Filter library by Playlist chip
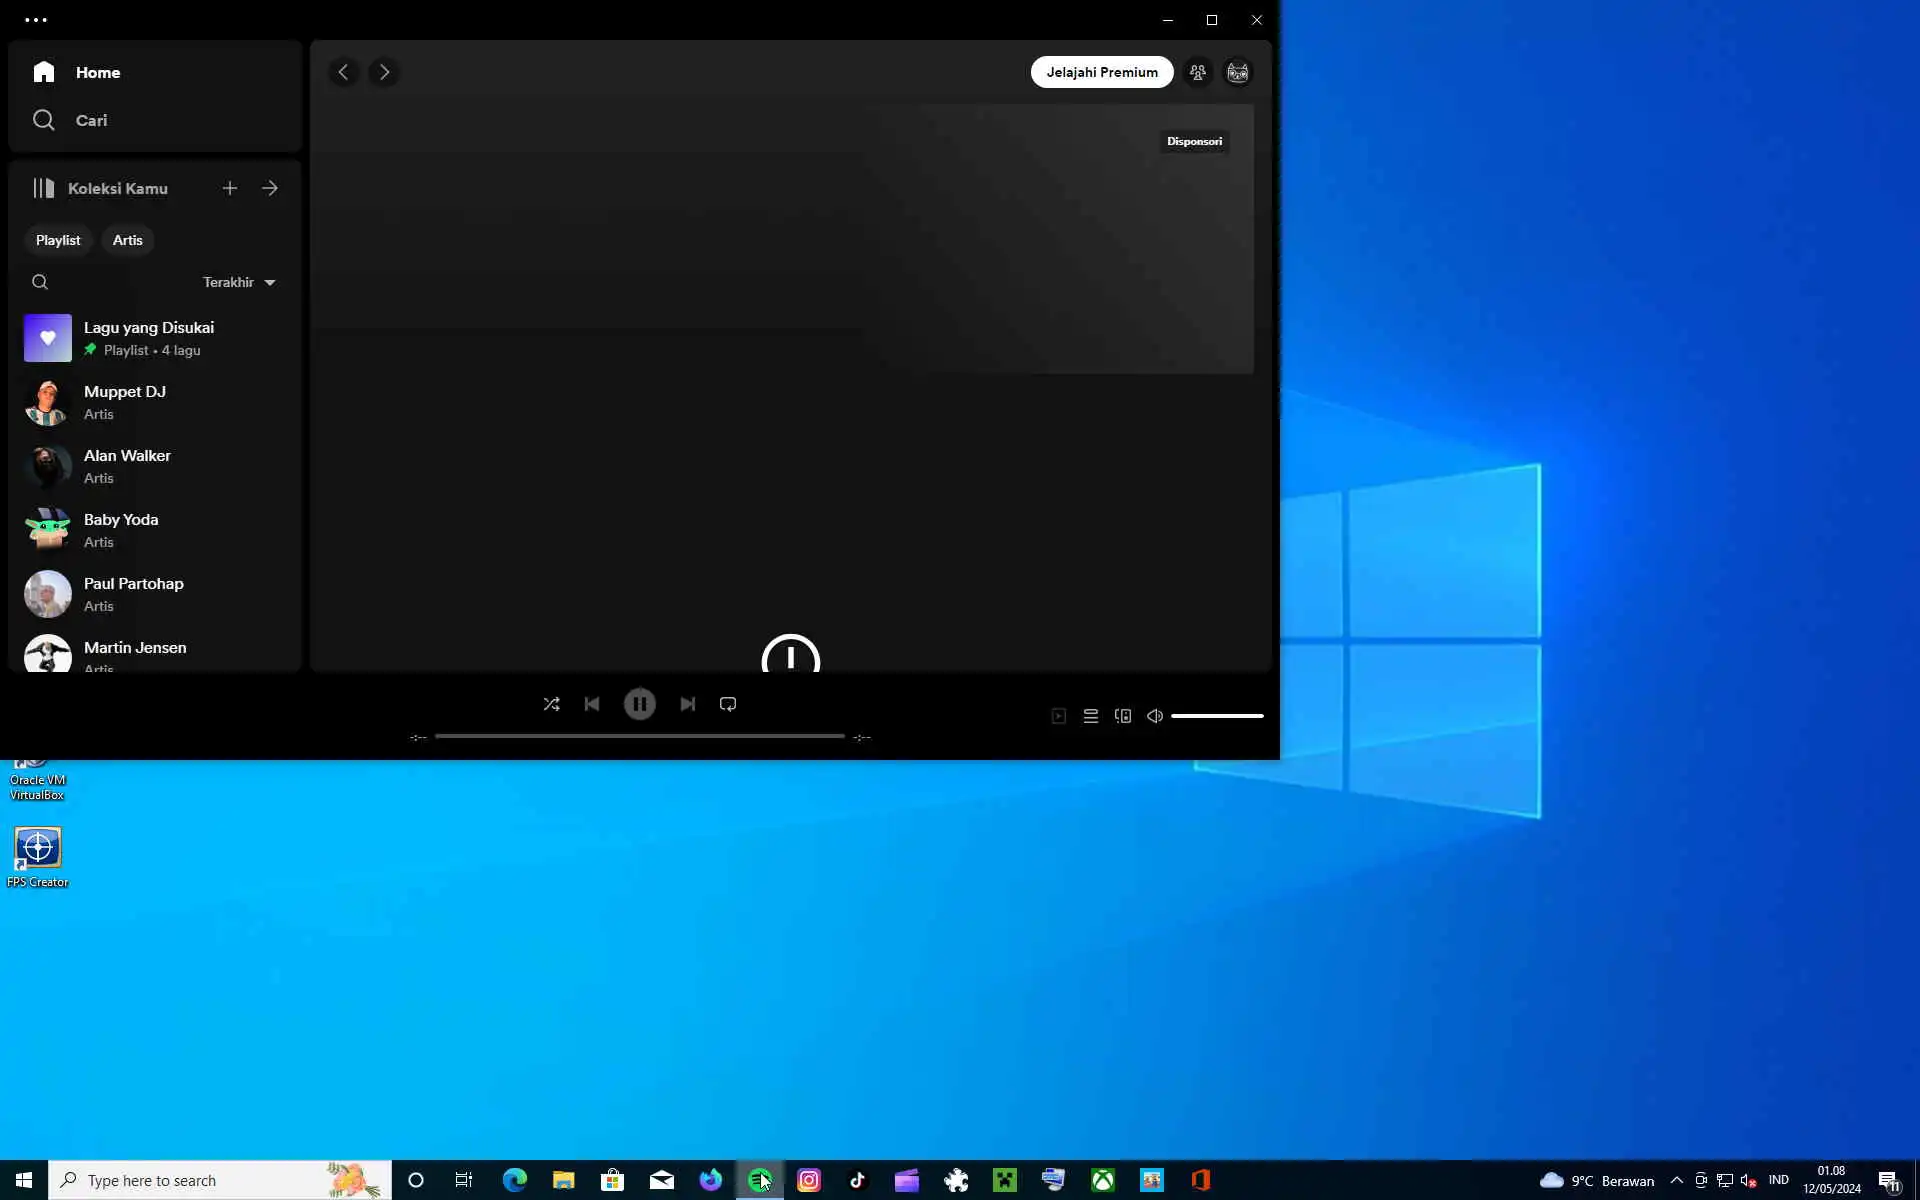 click(58, 240)
